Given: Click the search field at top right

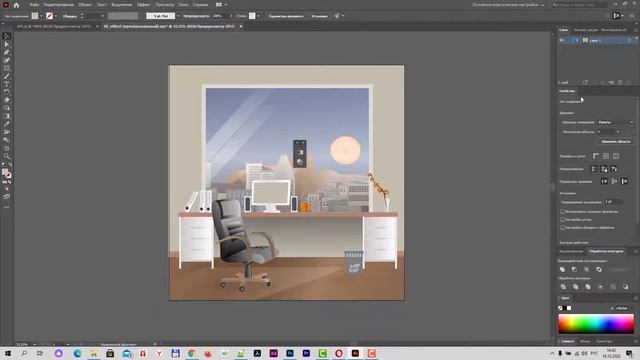Looking at the screenshot, I should pyautogui.click(x=580, y=5).
